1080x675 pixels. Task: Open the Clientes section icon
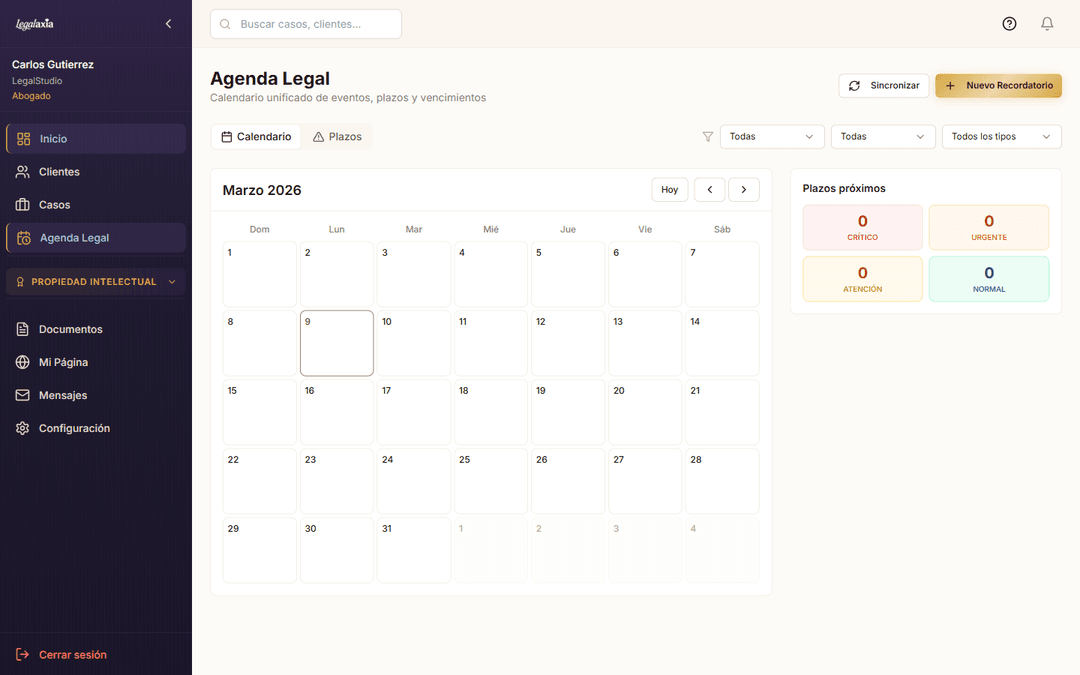(x=22, y=171)
